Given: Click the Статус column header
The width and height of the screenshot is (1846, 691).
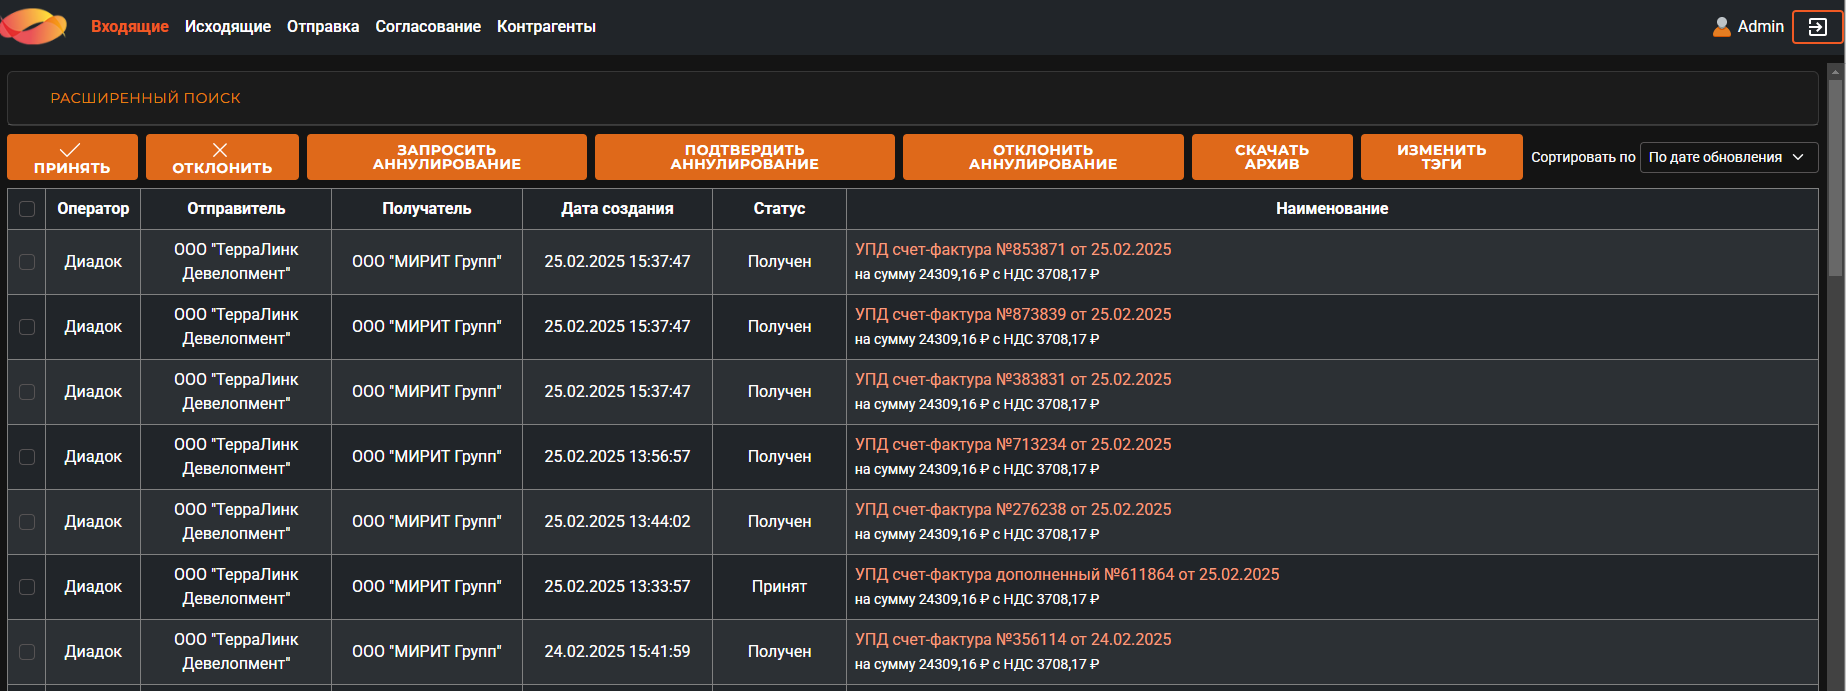Looking at the screenshot, I should pos(779,209).
